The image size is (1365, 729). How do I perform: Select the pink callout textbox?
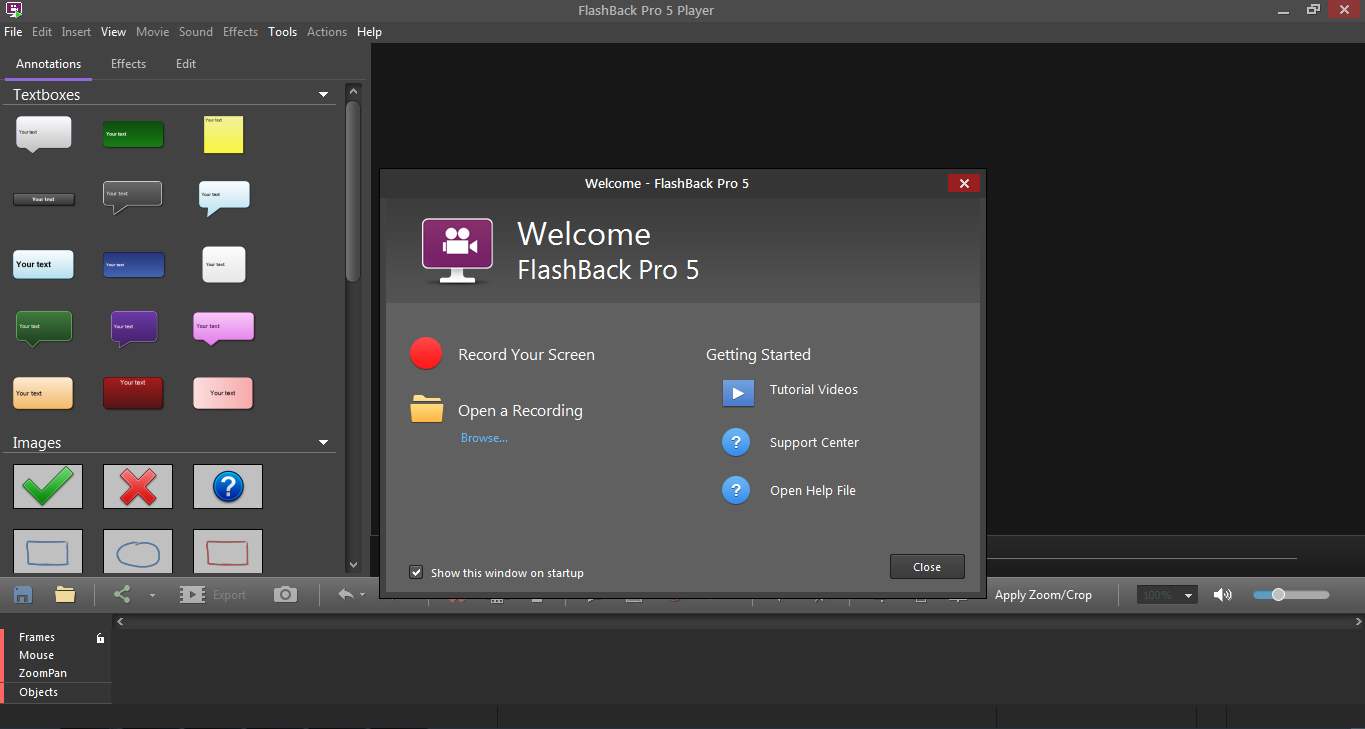pyautogui.click(x=223, y=328)
